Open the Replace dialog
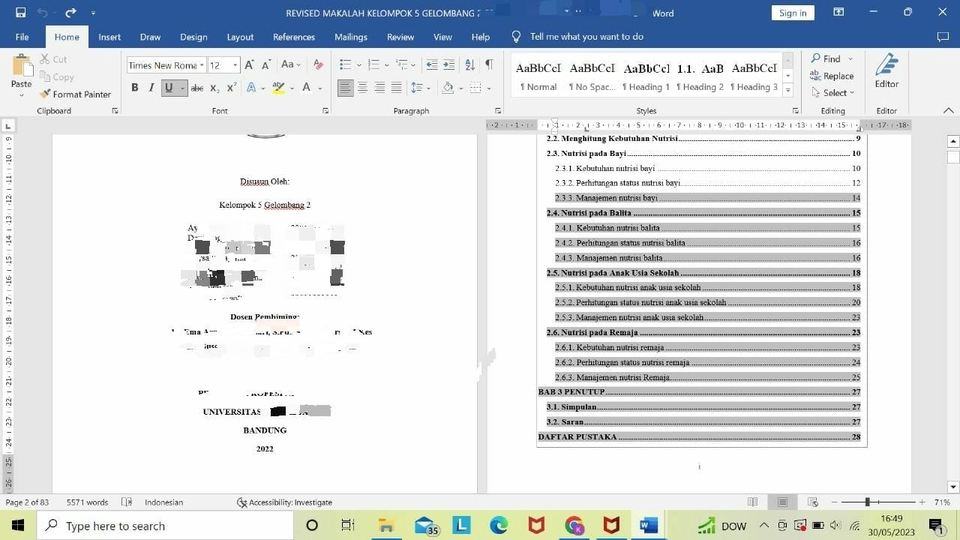The height and width of the screenshot is (540, 960). [831, 76]
